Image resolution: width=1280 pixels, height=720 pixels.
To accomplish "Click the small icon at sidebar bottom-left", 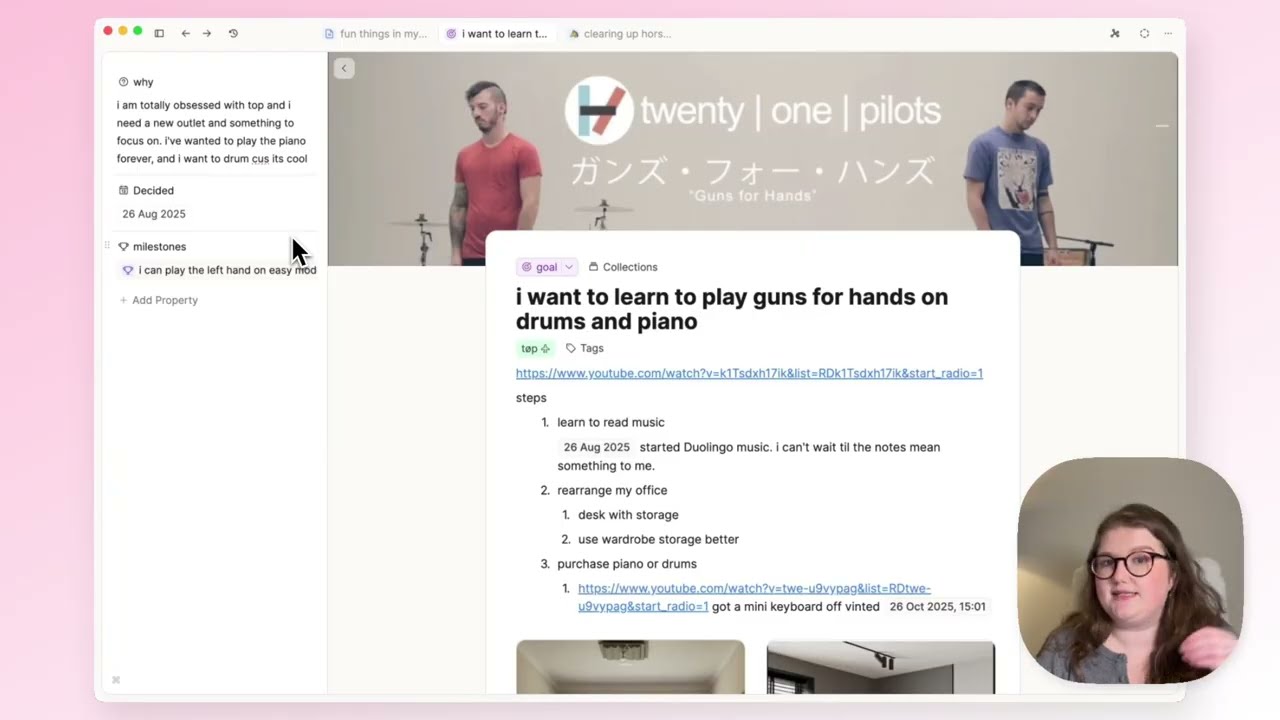I will pos(116,680).
